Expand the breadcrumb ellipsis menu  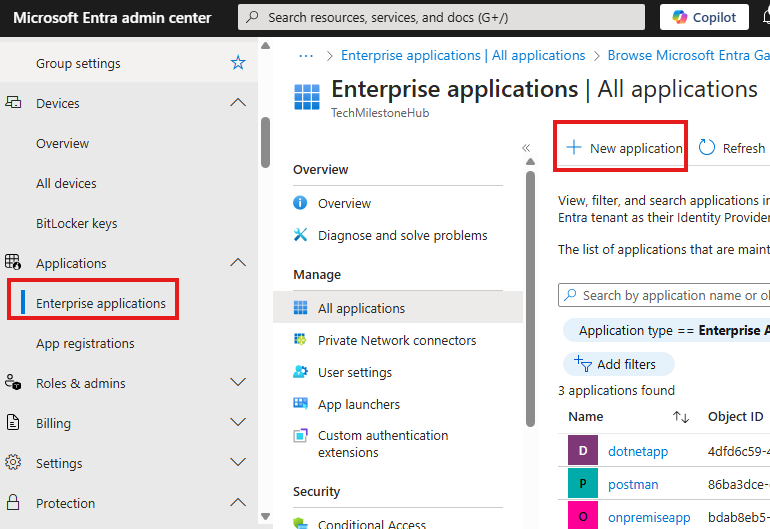306,56
